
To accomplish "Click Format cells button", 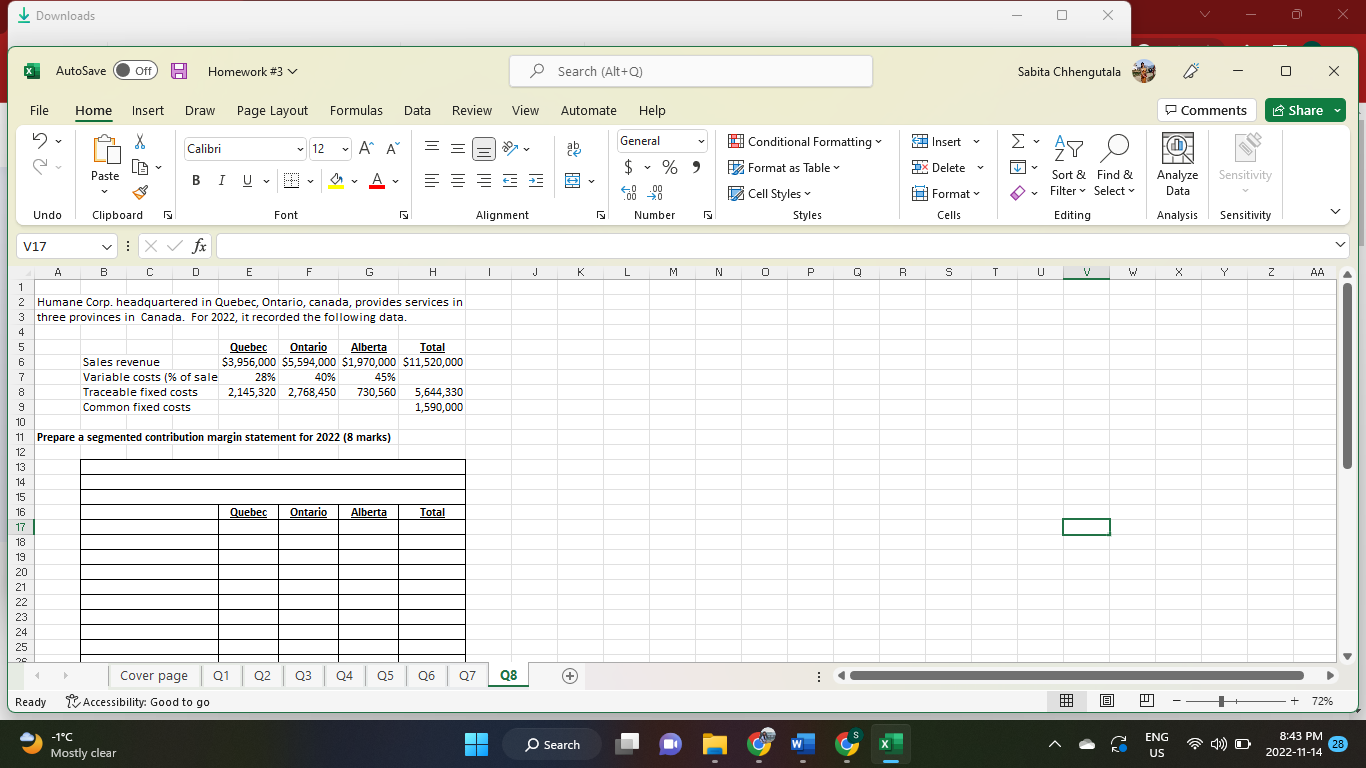I will click(x=947, y=193).
